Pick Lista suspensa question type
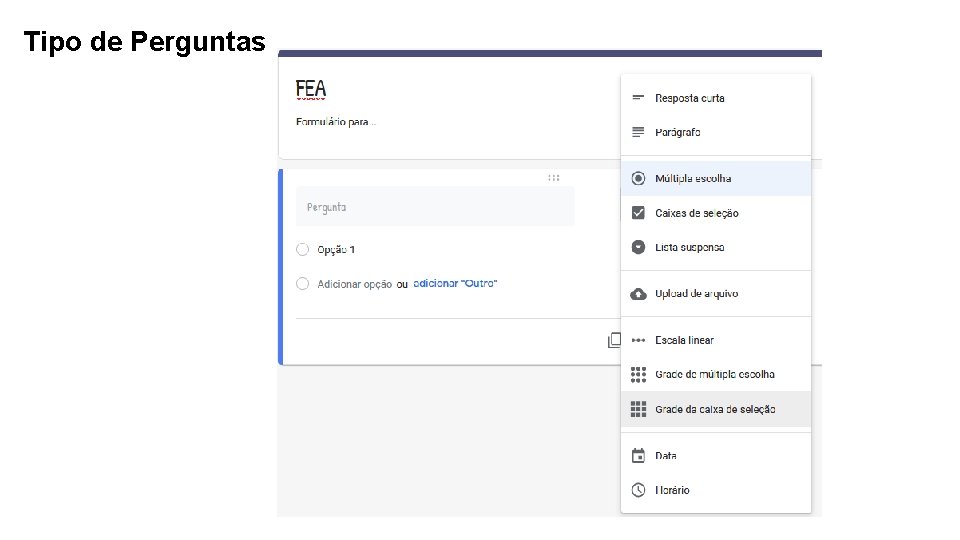 [716, 247]
